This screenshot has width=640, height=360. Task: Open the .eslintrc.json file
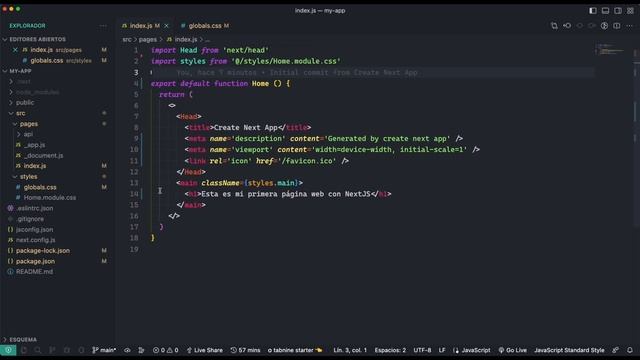(x=35, y=208)
